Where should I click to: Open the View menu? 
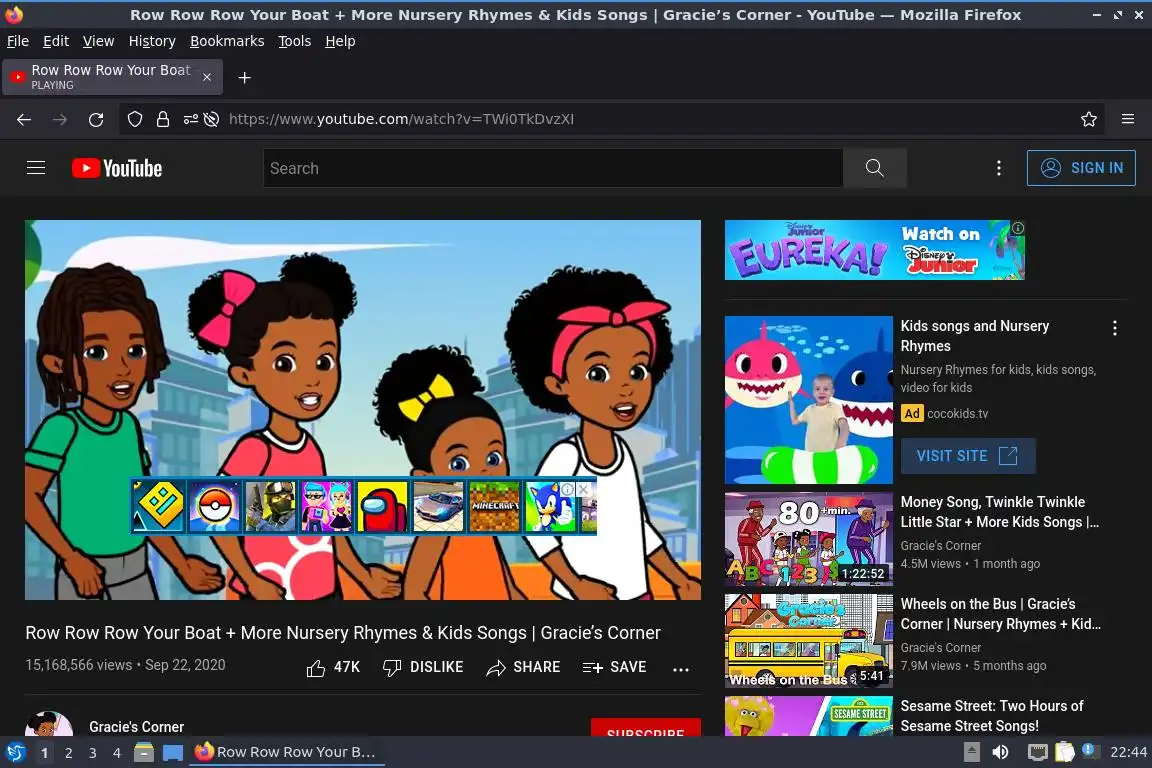tap(98, 41)
